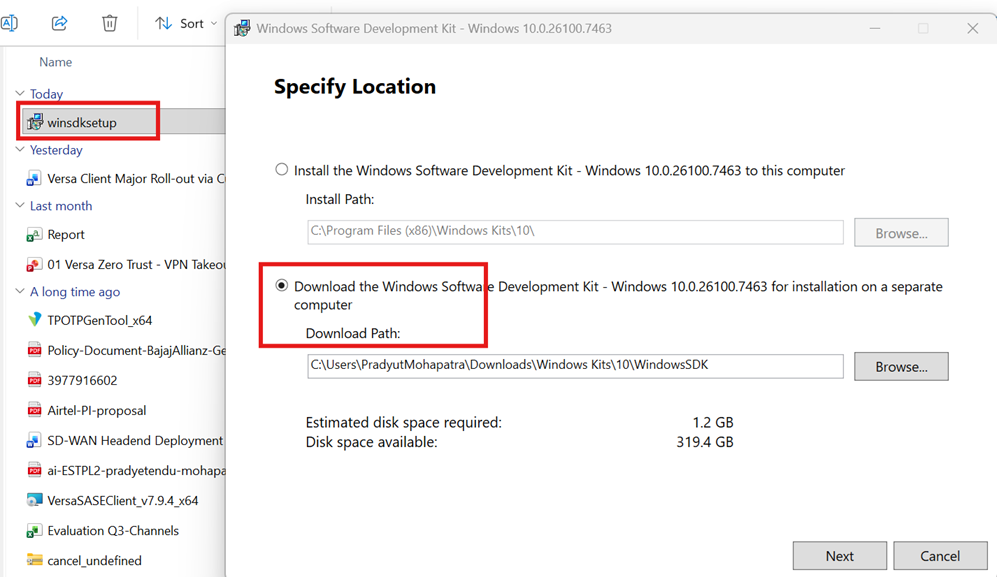Viewport: 997px width, 577px height.
Task: Click the Cancel button
Action: 940,556
